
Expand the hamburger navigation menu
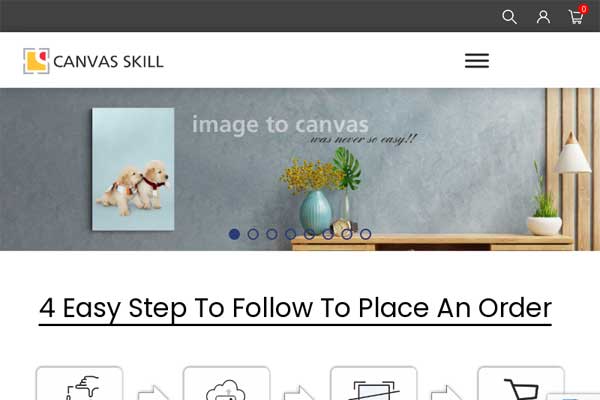[x=477, y=60]
